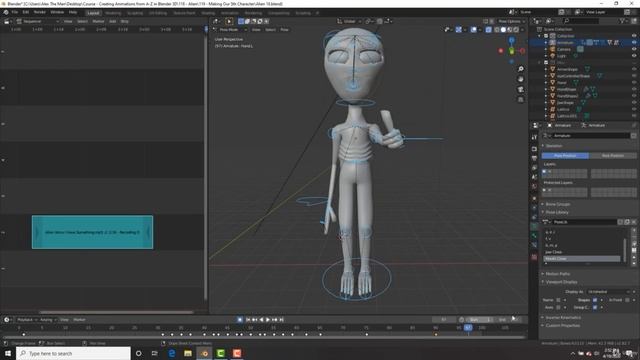Open the Bone properties tab icon
The width and height of the screenshot is (640, 360).
point(534,236)
